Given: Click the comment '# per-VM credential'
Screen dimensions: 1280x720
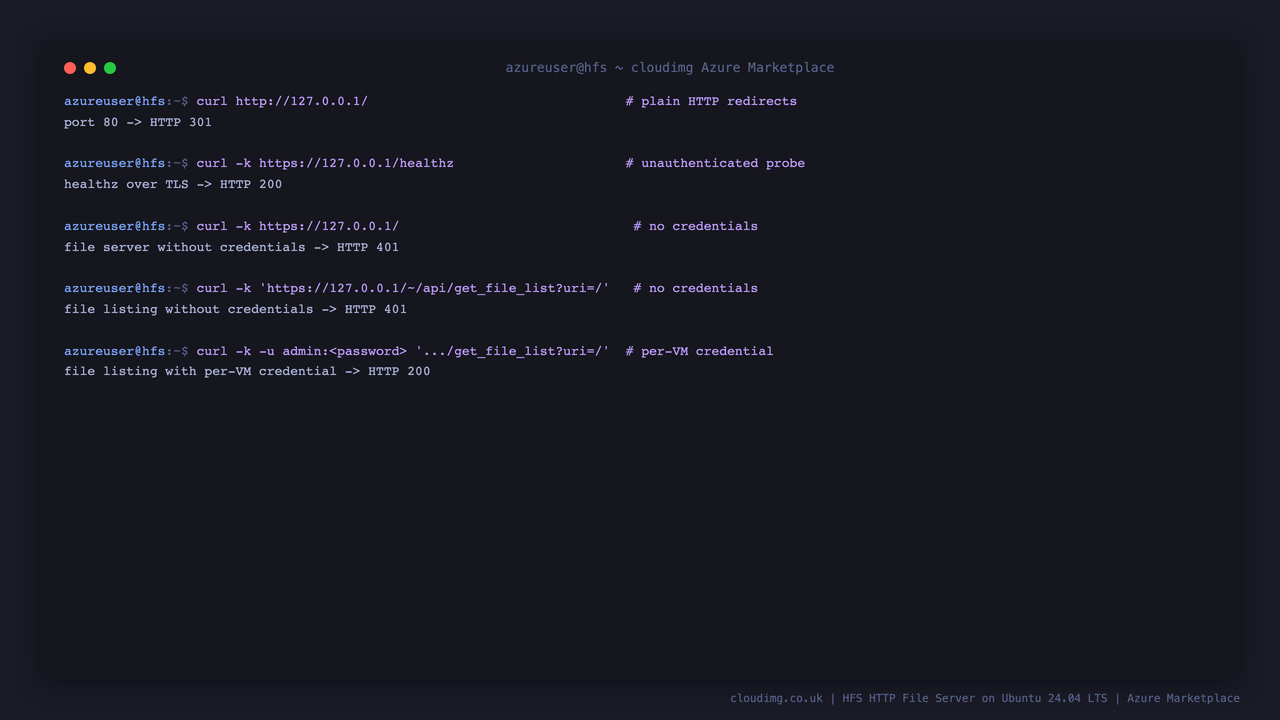Looking at the screenshot, I should 699,351.
